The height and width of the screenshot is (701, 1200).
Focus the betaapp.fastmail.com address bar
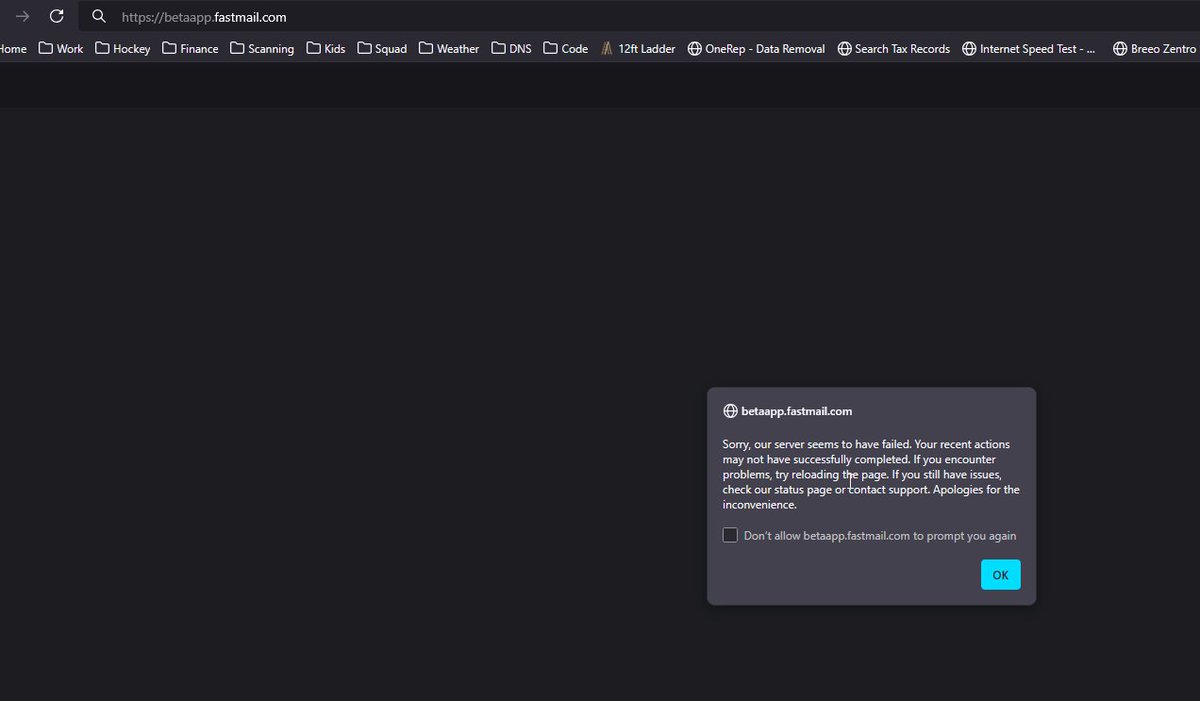[640, 17]
